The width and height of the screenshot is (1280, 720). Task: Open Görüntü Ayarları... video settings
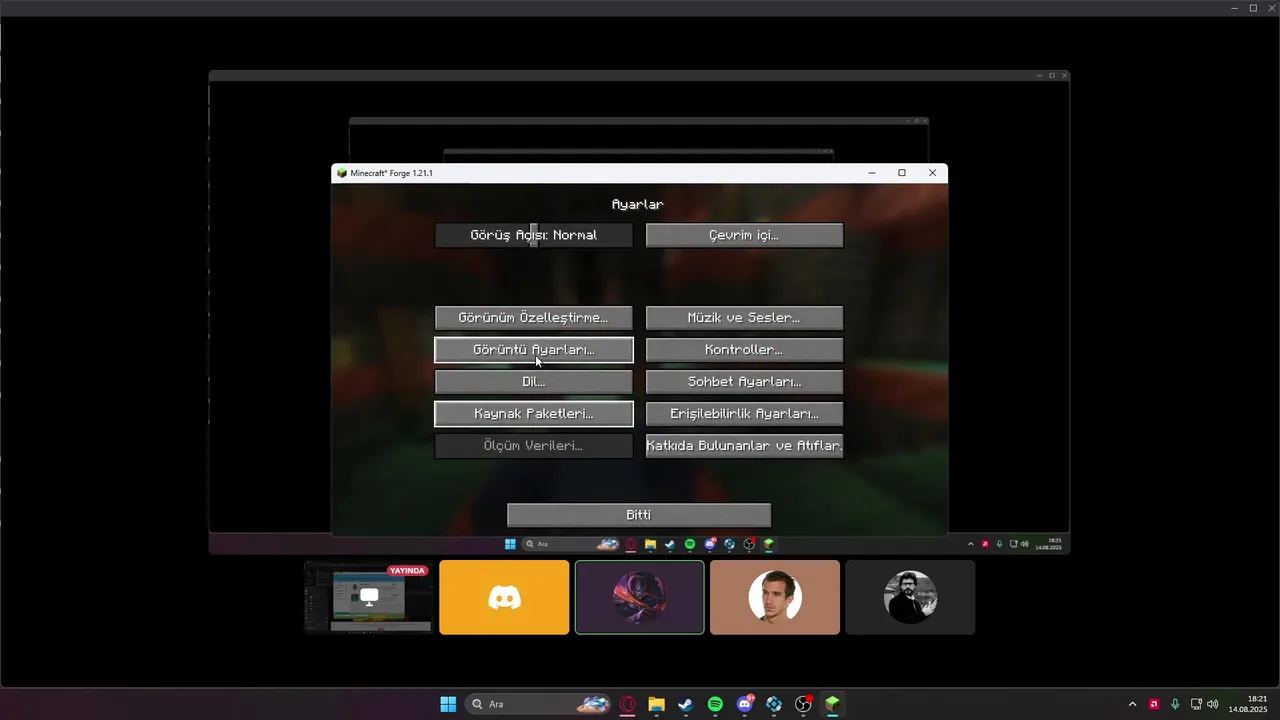[x=534, y=350]
